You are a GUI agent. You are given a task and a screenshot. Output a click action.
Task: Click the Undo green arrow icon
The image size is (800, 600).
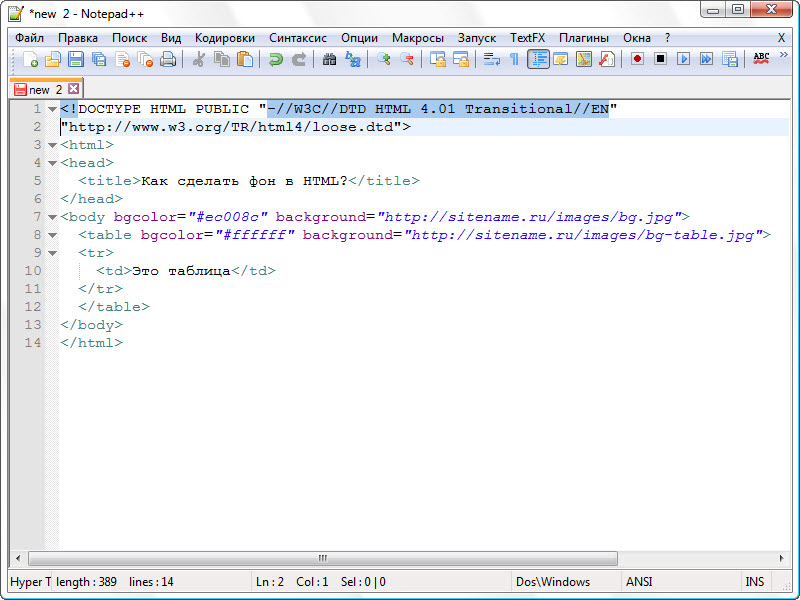pyautogui.click(x=275, y=60)
